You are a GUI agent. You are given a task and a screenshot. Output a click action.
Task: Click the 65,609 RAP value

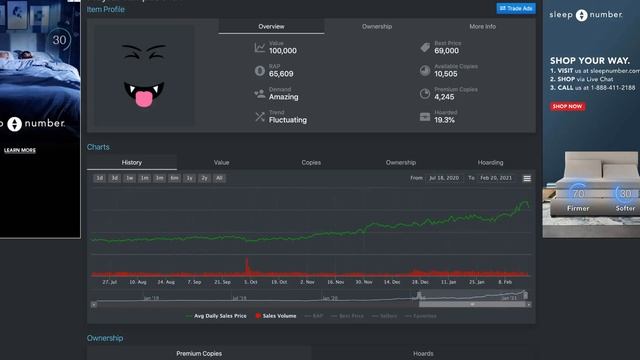[x=281, y=74]
